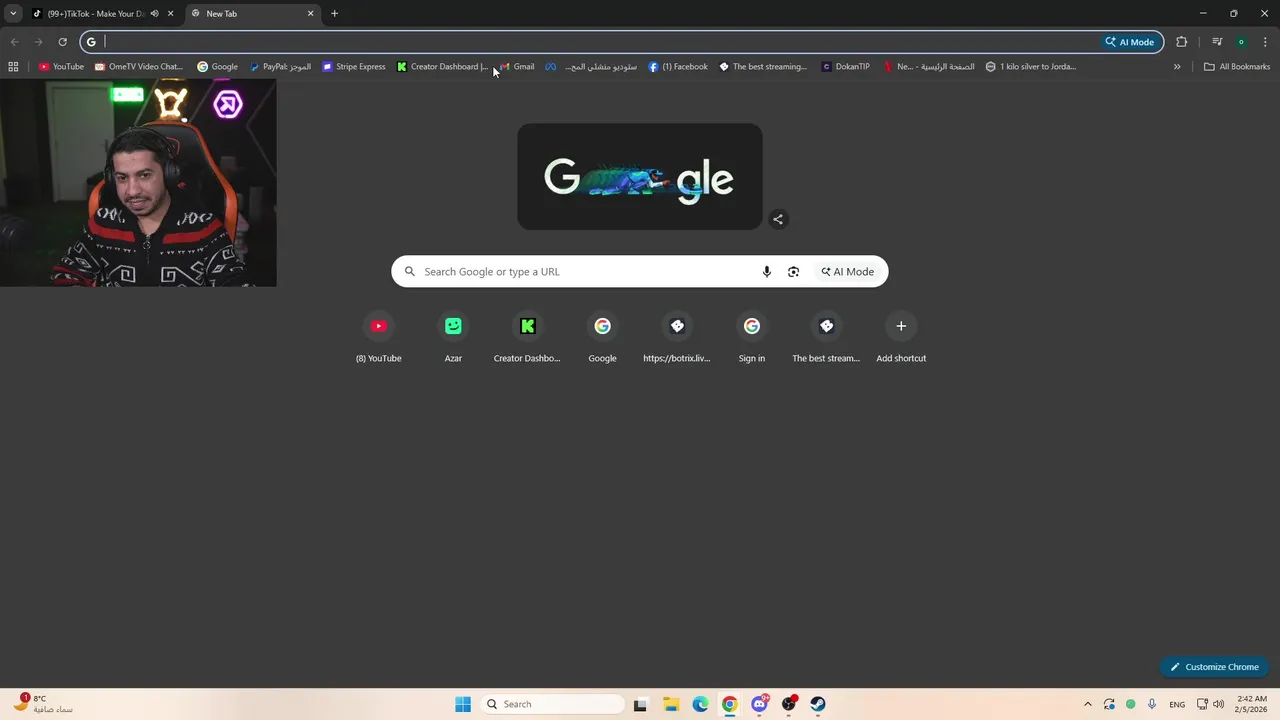Open the clock showing 2:42 AM
The width and height of the screenshot is (1280, 720).
coord(1252,704)
